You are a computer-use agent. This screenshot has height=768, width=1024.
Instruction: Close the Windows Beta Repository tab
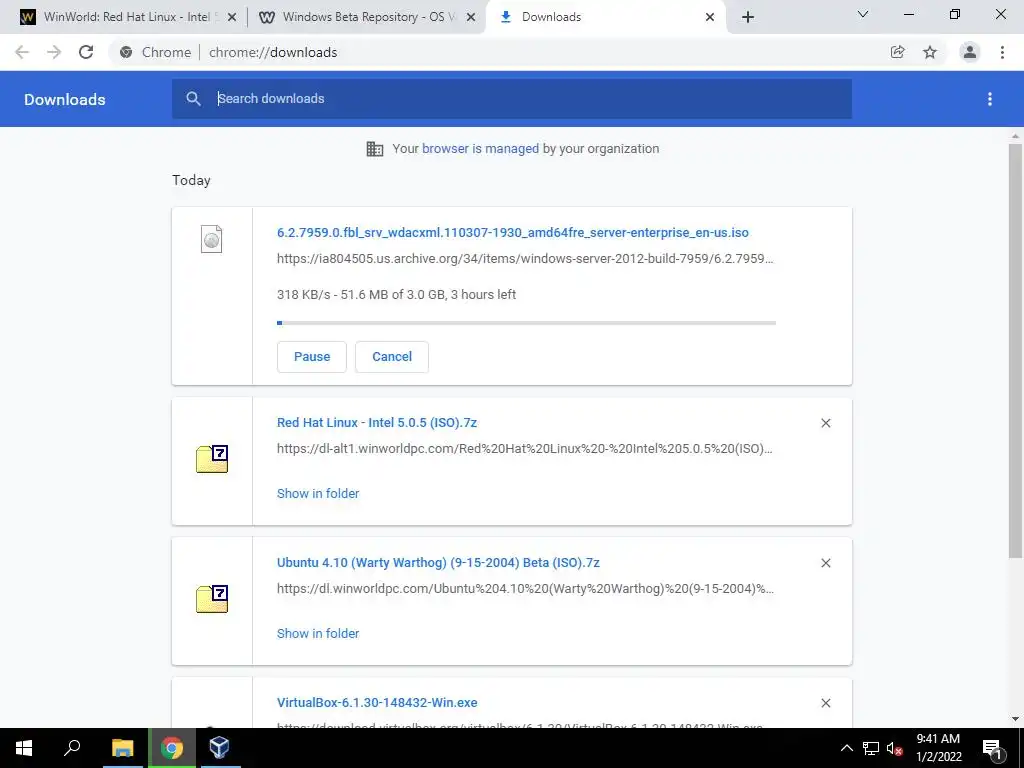tap(471, 18)
